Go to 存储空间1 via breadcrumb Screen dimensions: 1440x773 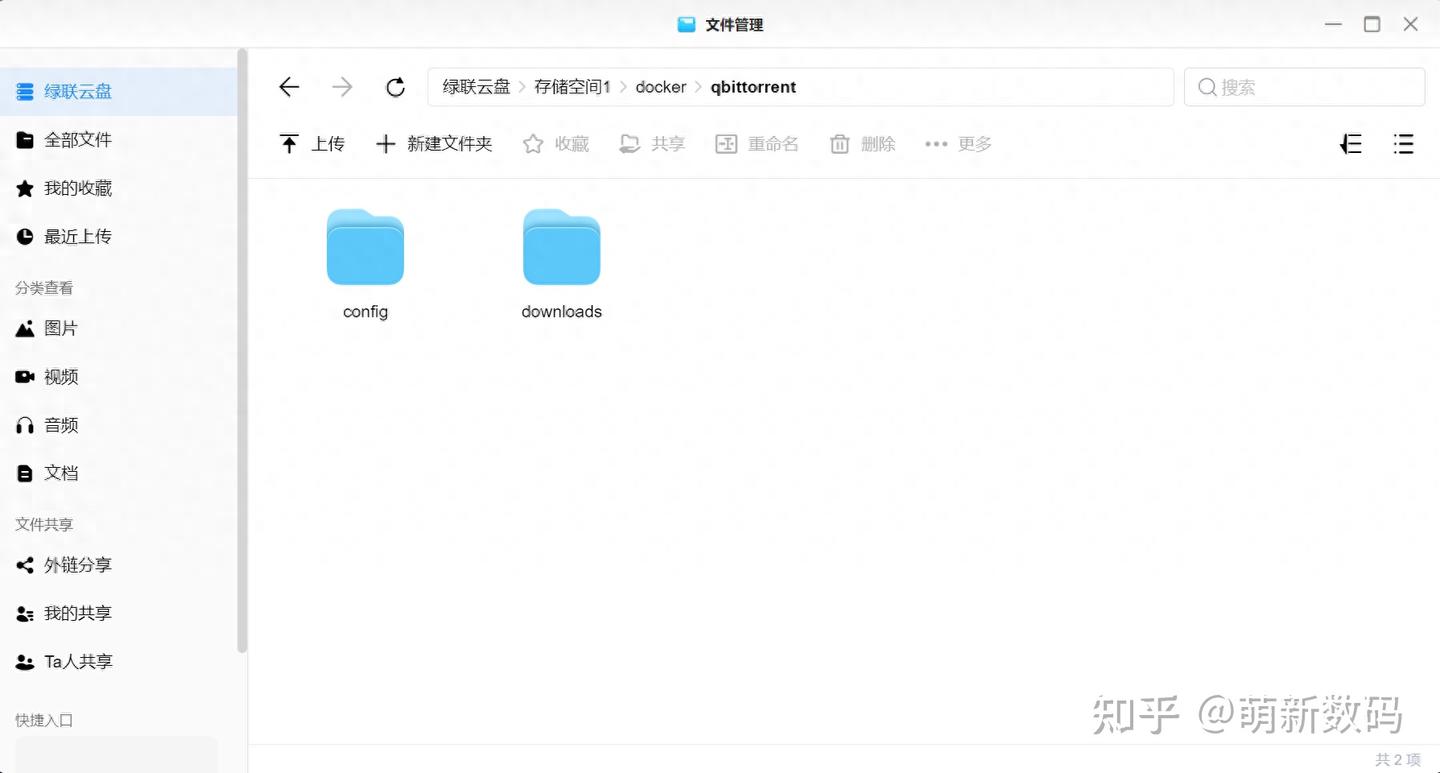pos(571,87)
